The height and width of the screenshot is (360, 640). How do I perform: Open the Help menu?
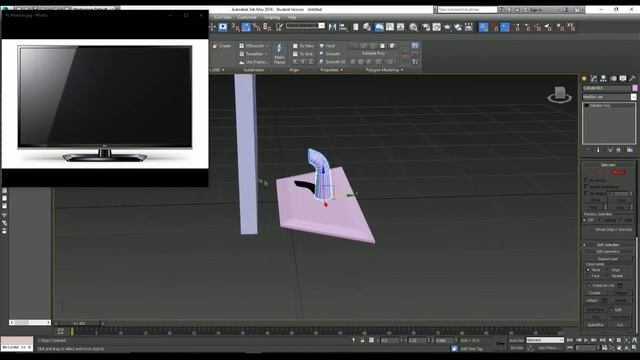[292, 18]
